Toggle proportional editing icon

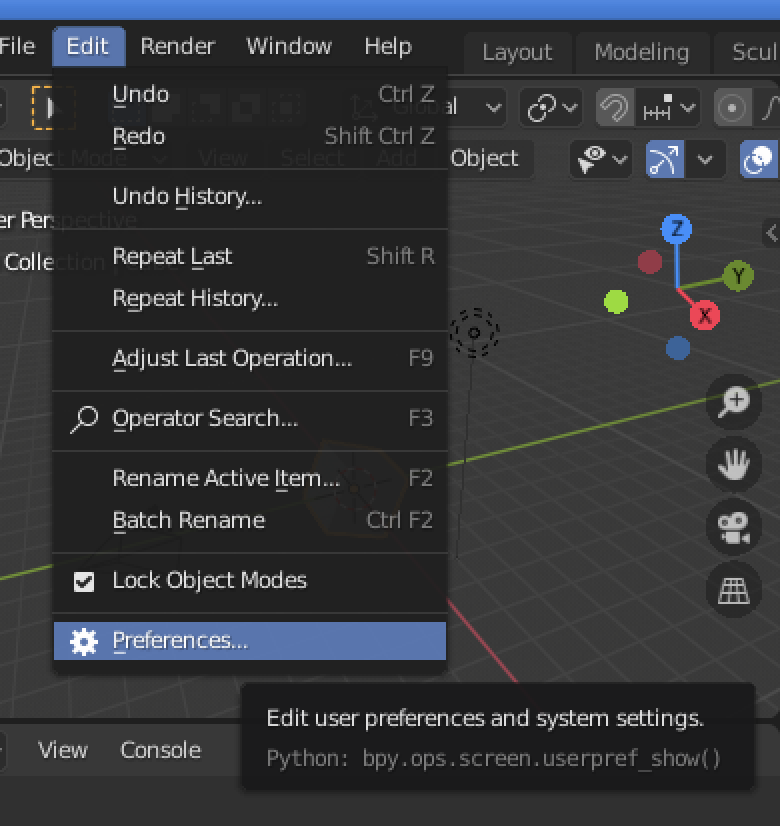[732, 107]
